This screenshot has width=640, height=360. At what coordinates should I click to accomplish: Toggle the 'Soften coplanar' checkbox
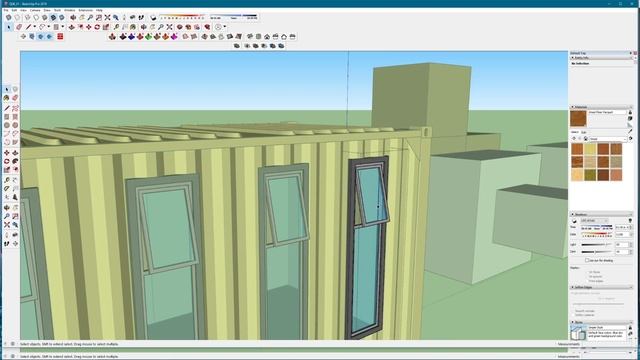tap(573, 315)
